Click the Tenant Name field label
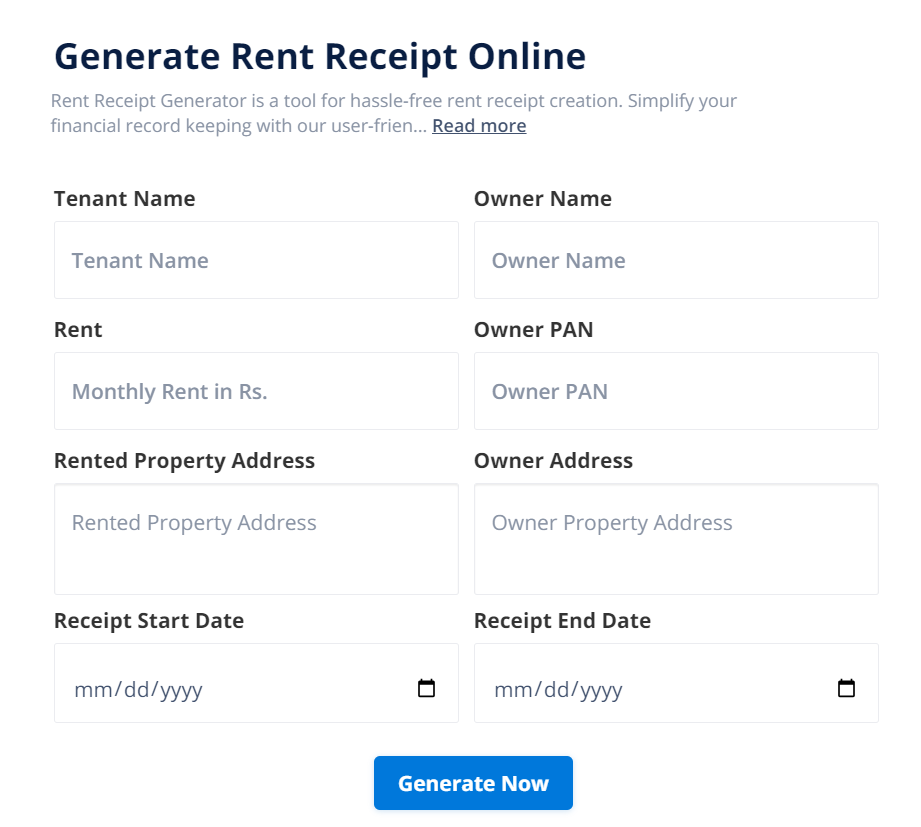Viewport: 921px width, 827px height. 124,199
